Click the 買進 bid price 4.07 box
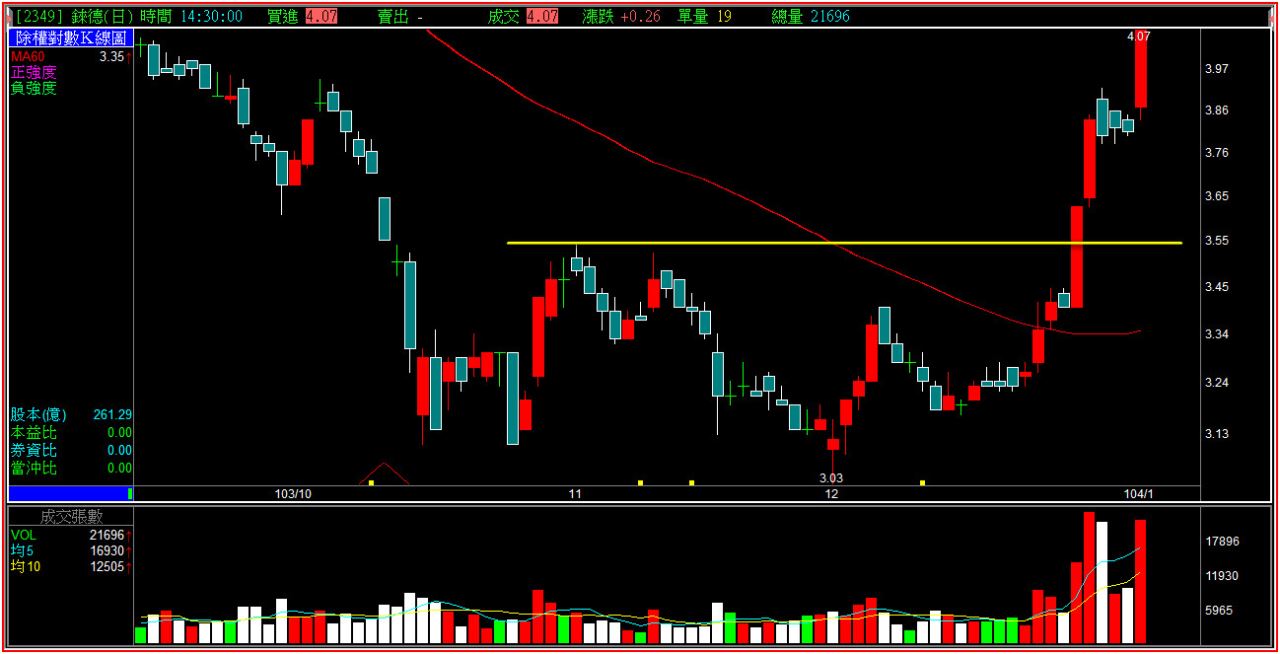 tap(321, 17)
